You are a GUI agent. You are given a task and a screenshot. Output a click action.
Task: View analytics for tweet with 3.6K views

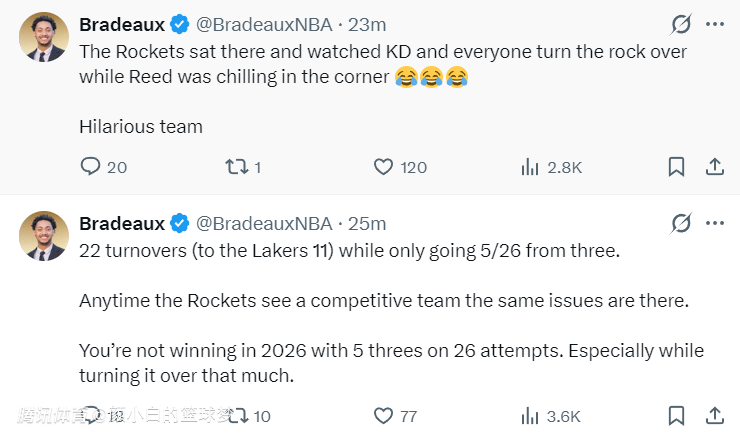[530, 415]
